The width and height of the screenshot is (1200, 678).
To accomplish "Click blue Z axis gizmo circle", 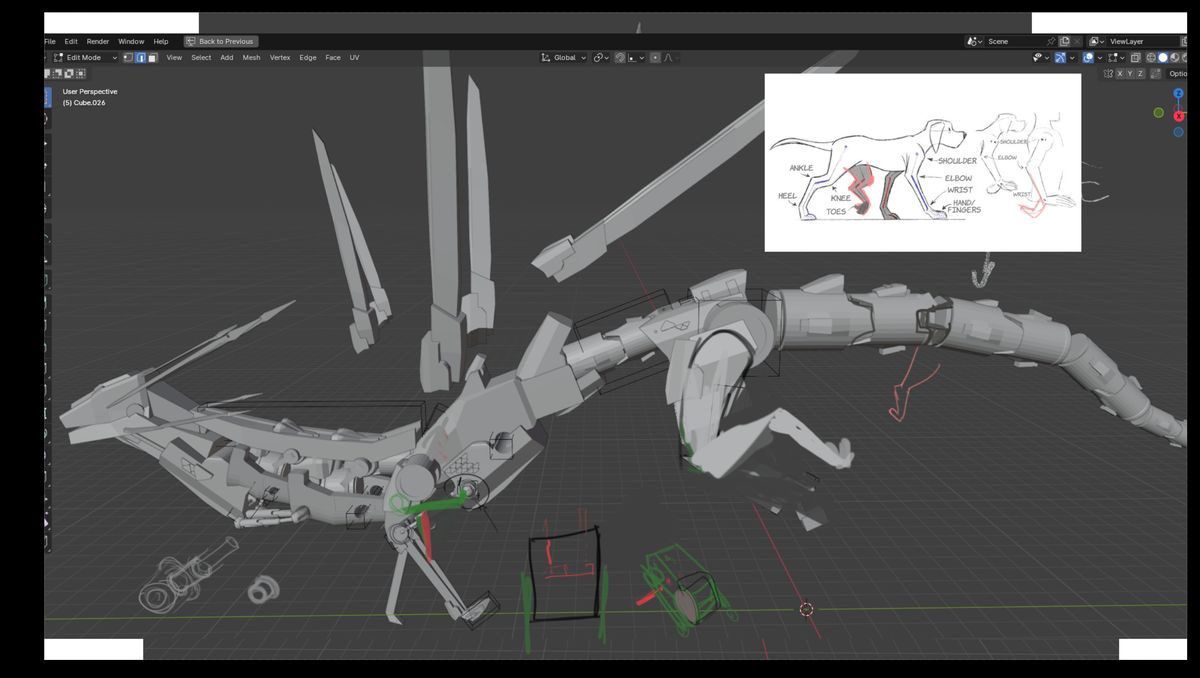I will click(x=1179, y=93).
